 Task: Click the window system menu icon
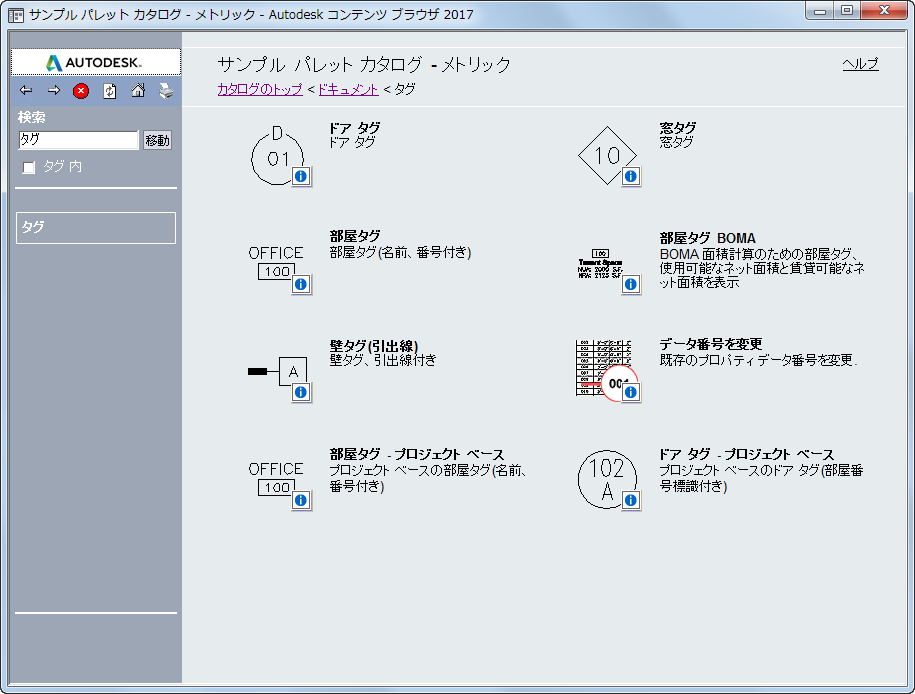pyautogui.click(x=16, y=15)
